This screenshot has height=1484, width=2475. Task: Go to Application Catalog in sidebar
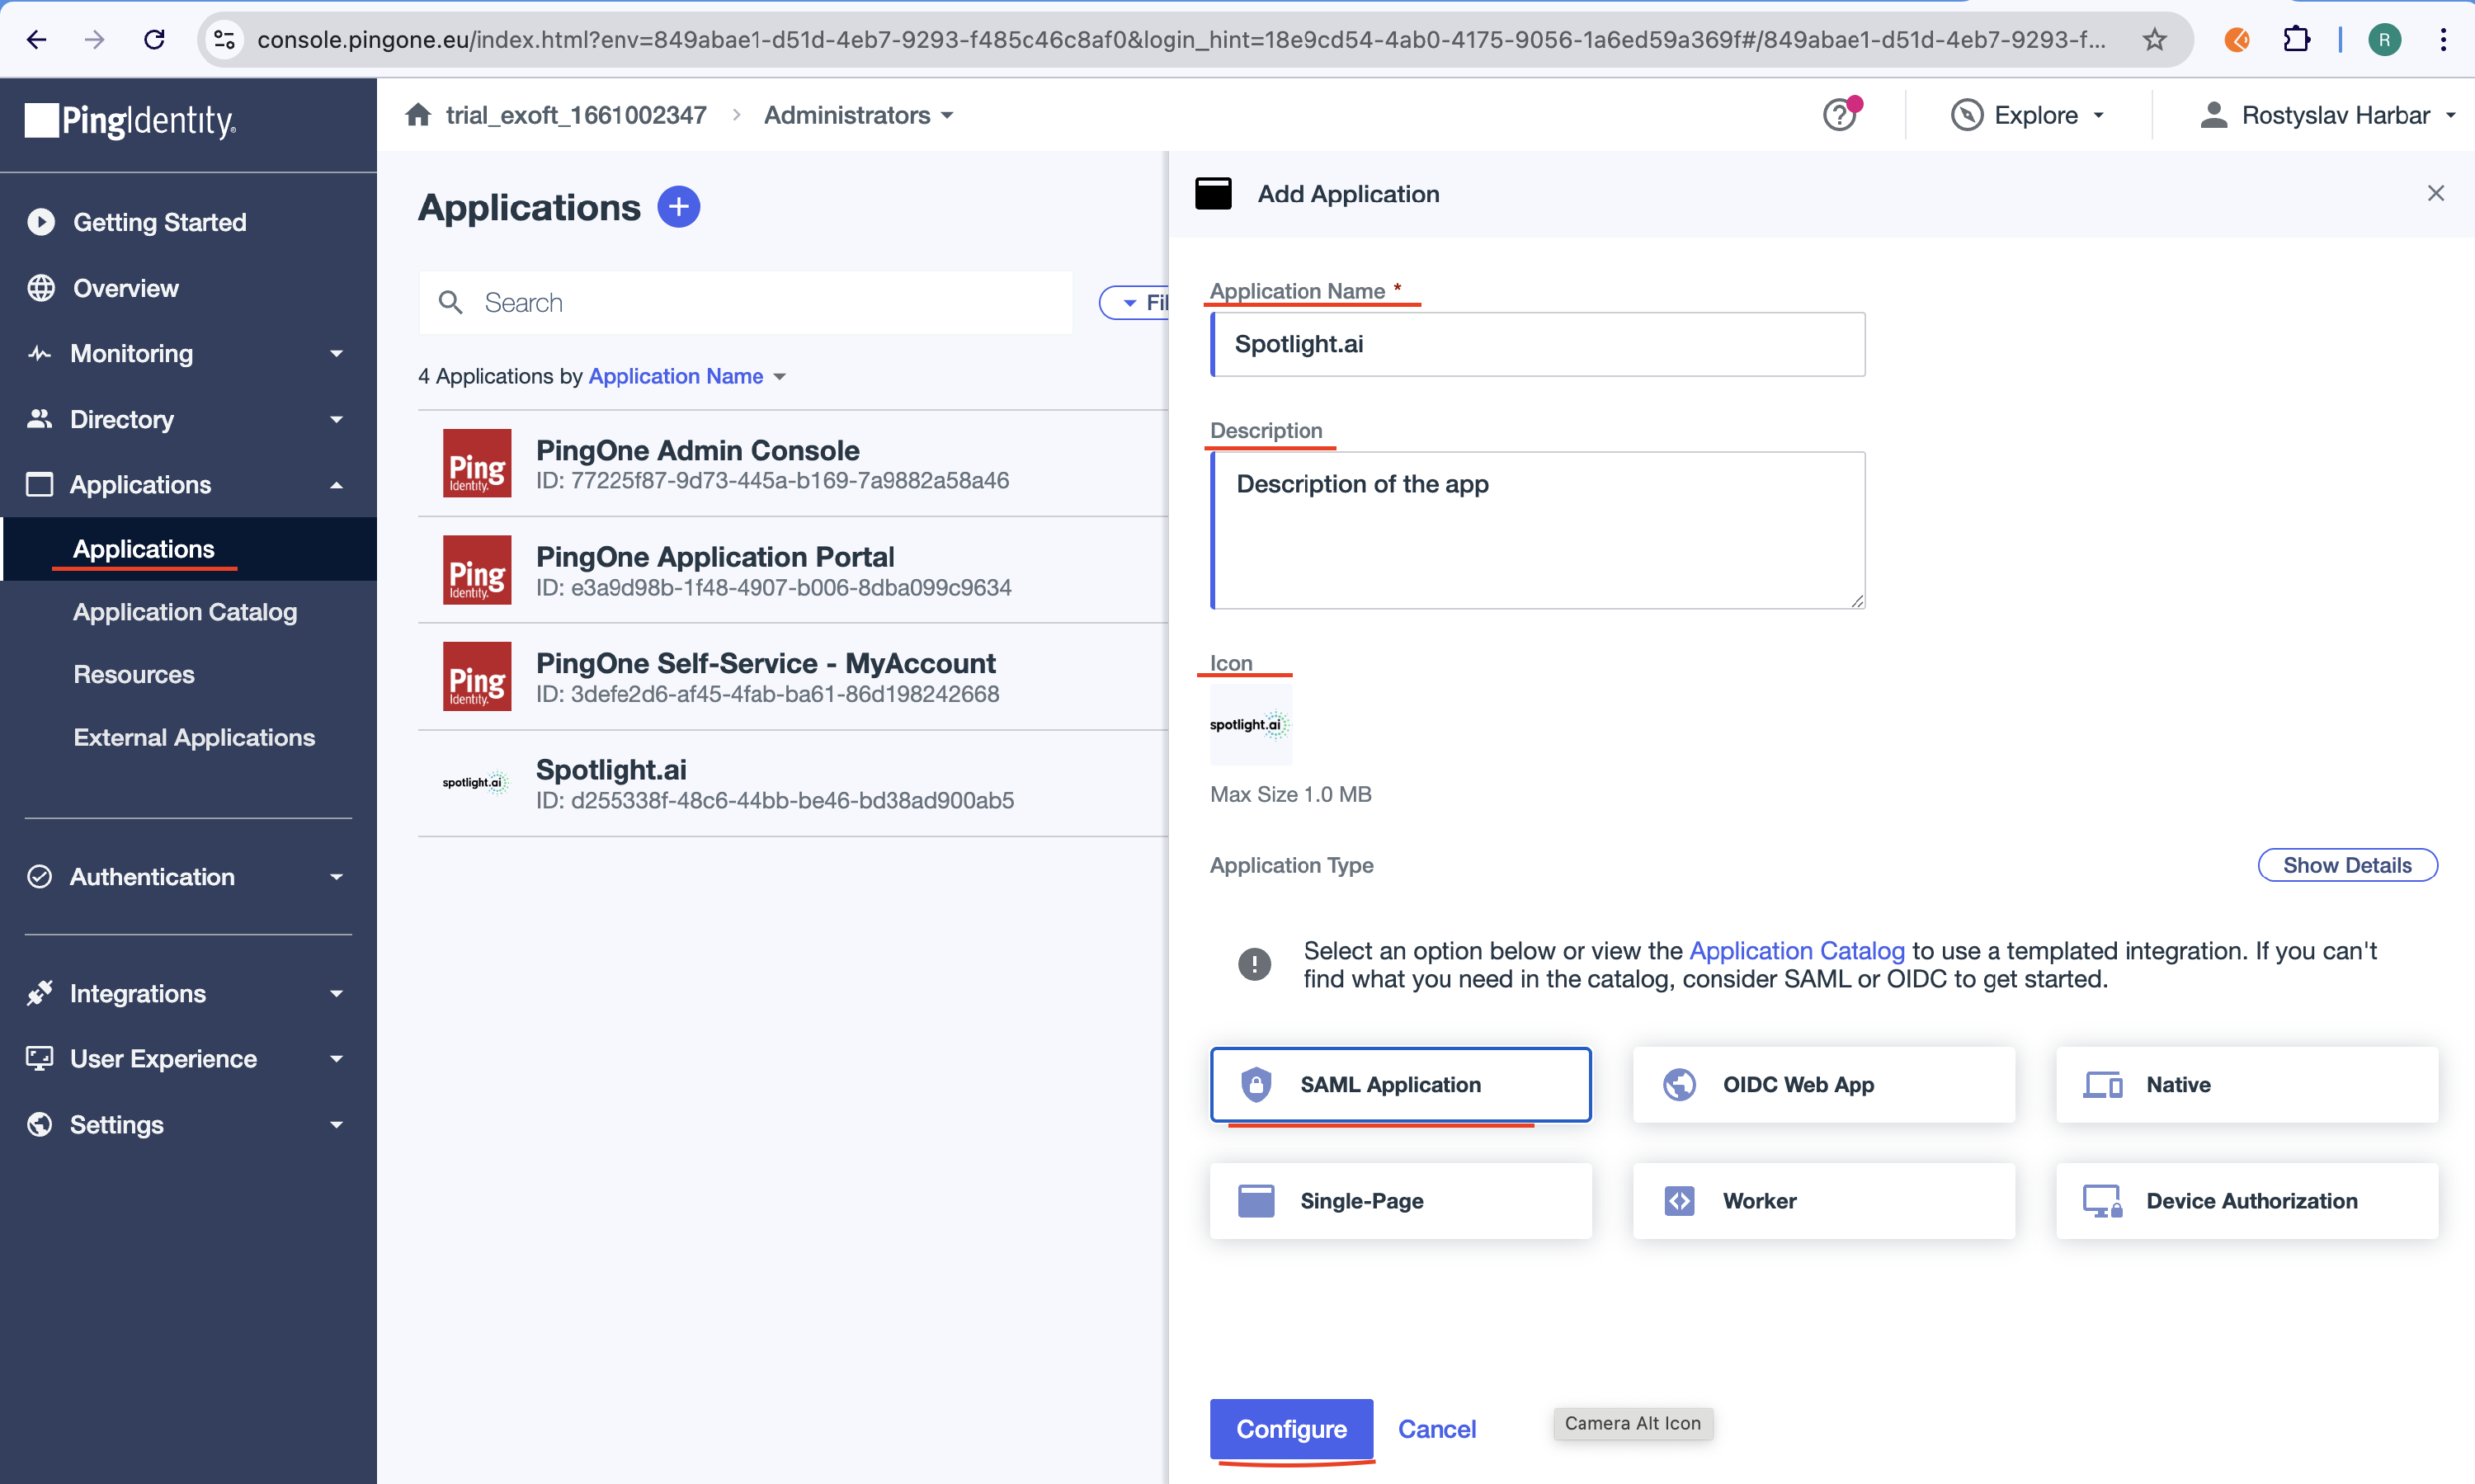185,611
